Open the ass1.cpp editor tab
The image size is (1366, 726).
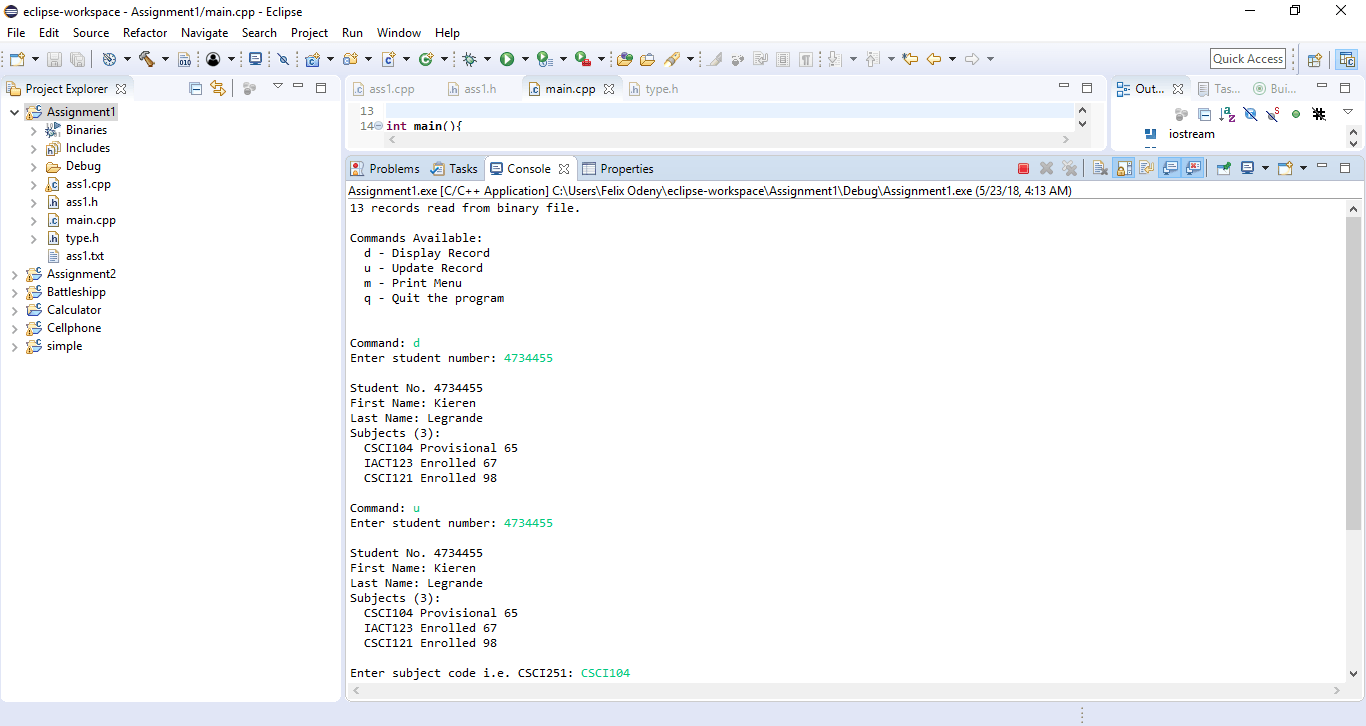390,89
